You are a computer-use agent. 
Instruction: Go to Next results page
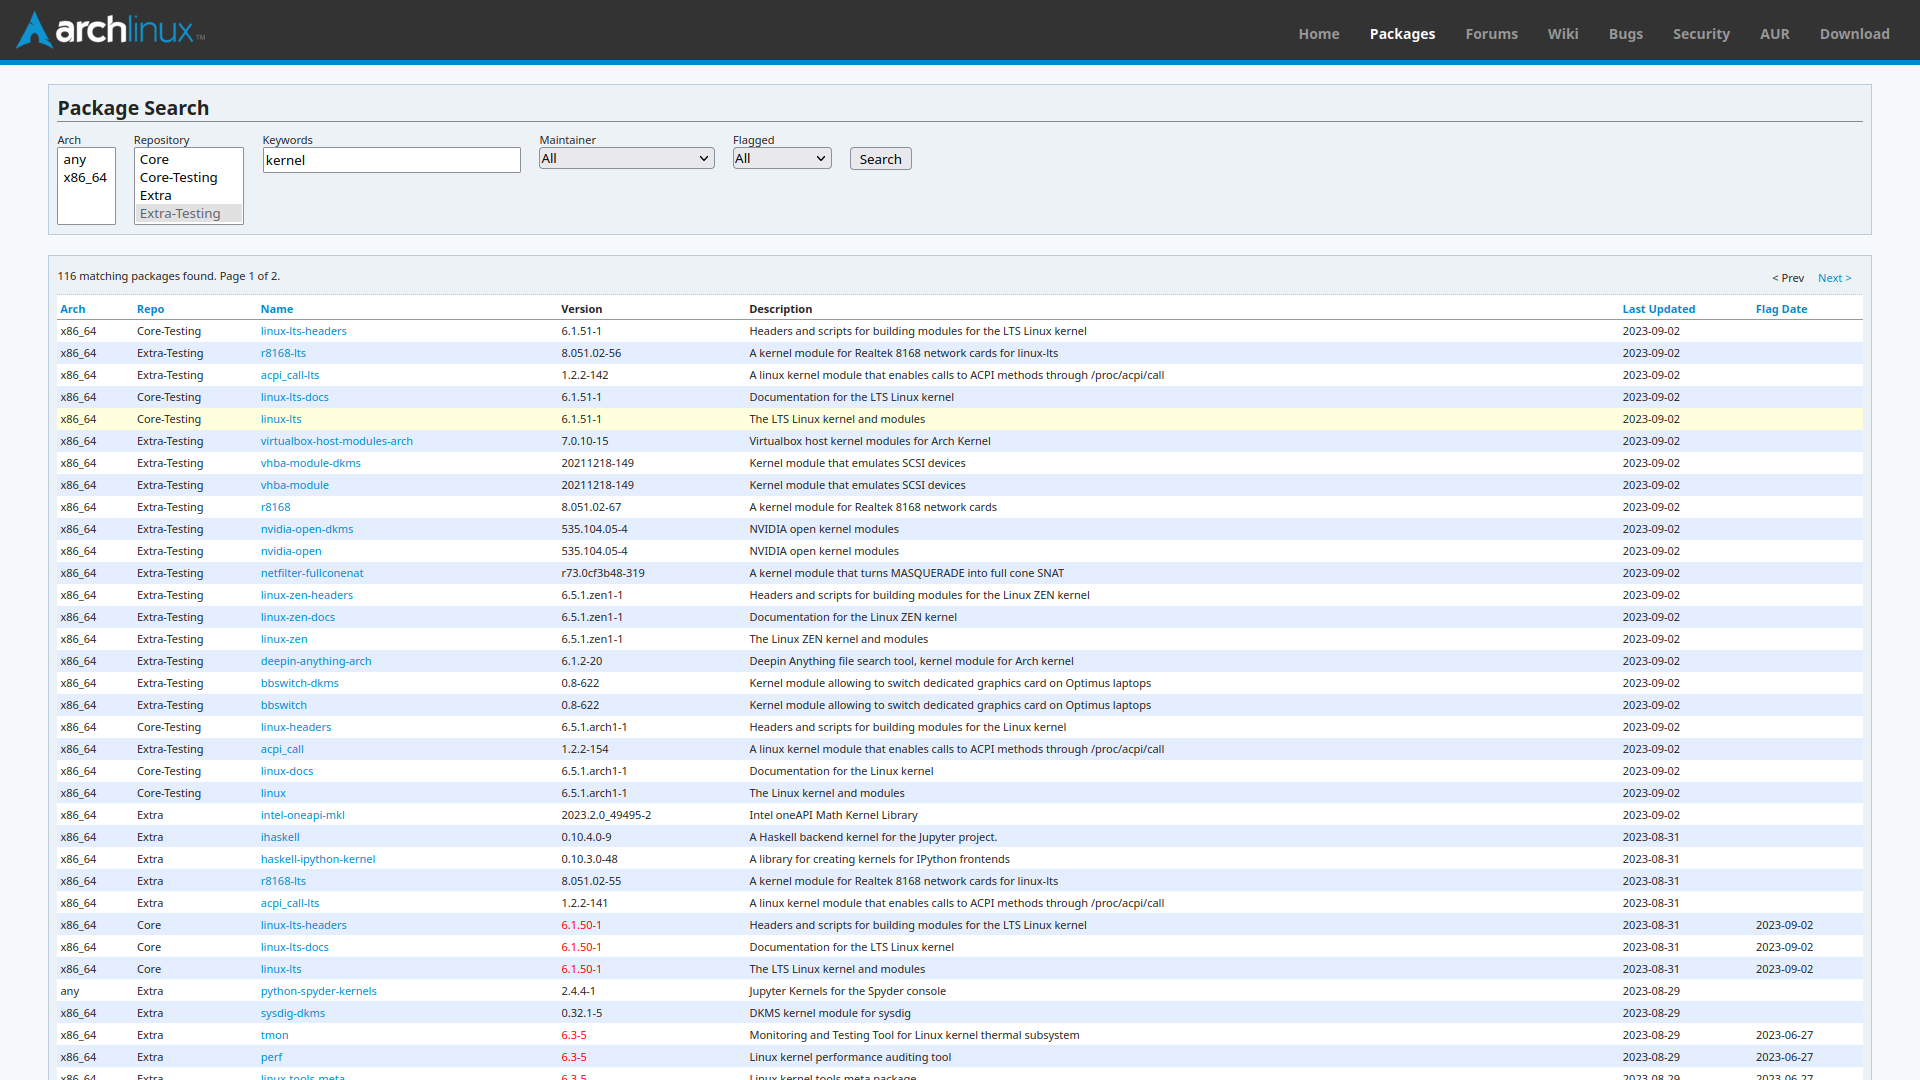tap(1834, 278)
